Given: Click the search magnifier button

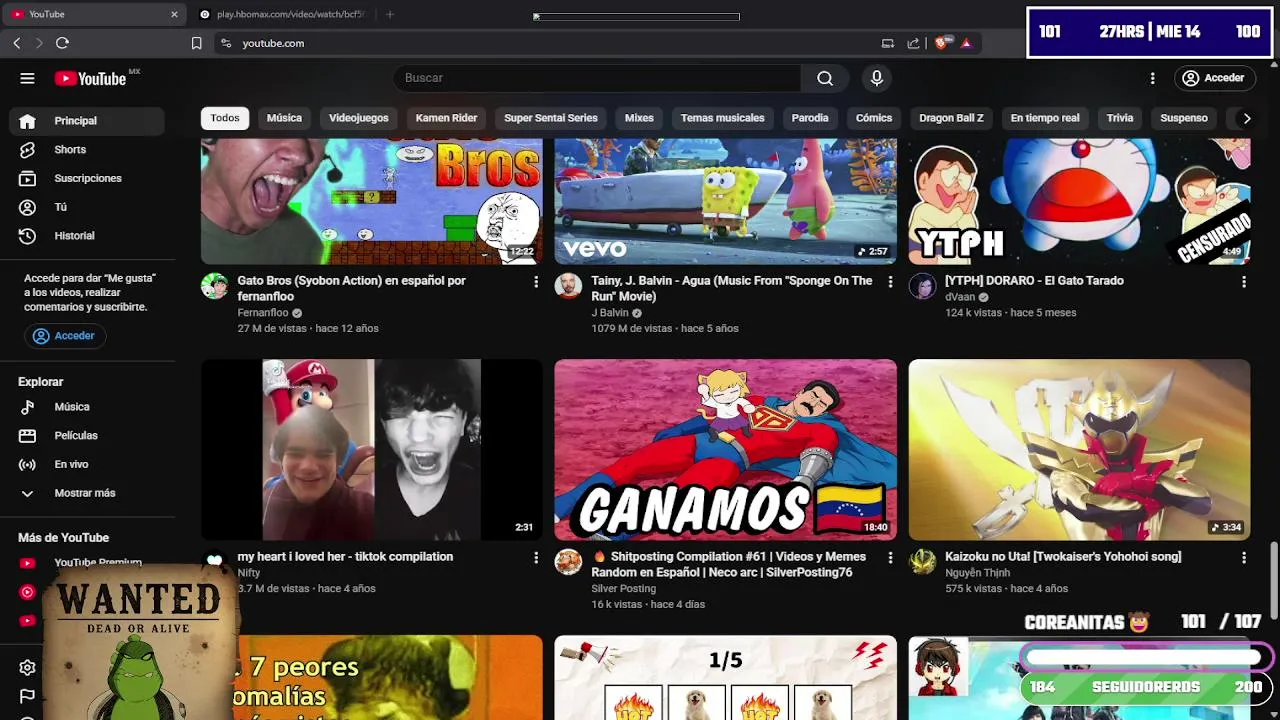Looking at the screenshot, I should (824, 78).
